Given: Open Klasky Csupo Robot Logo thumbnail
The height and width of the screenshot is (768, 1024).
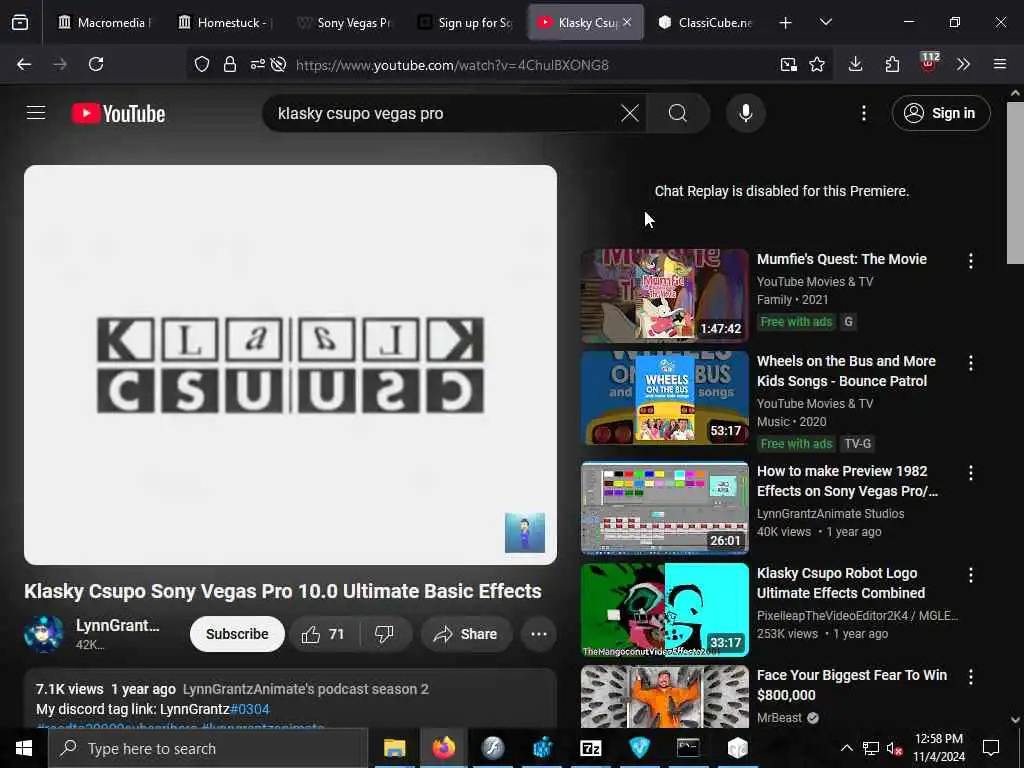Looking at the screenshot, I should [x=665, y=610].
